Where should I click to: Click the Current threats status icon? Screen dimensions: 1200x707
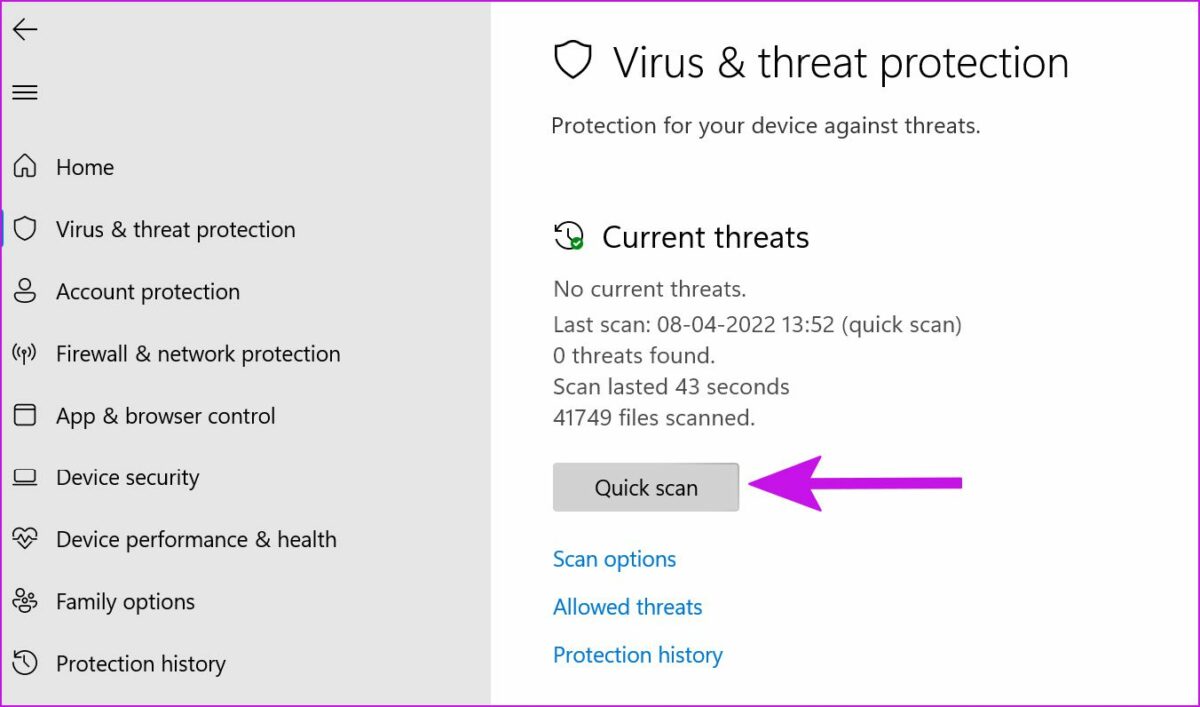point(569,237)
